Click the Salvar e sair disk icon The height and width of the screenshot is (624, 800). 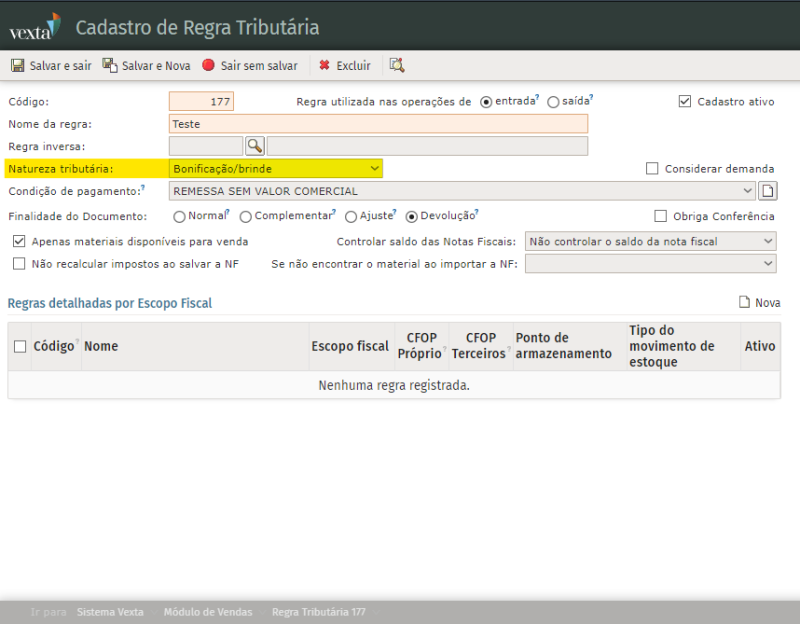17,66
